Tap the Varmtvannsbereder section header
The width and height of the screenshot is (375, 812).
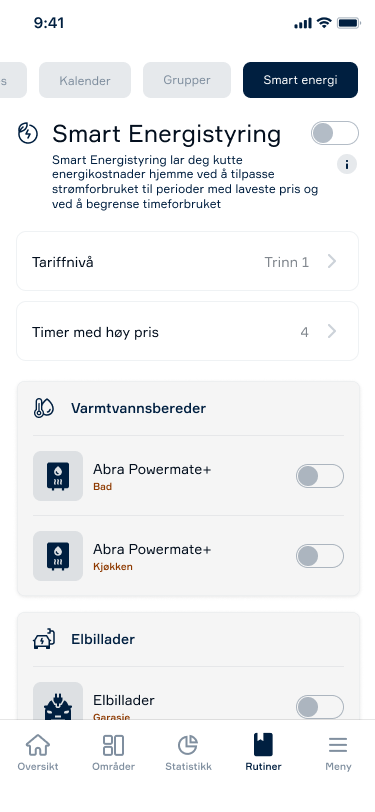pyautogui.click(x=138, y=408)
